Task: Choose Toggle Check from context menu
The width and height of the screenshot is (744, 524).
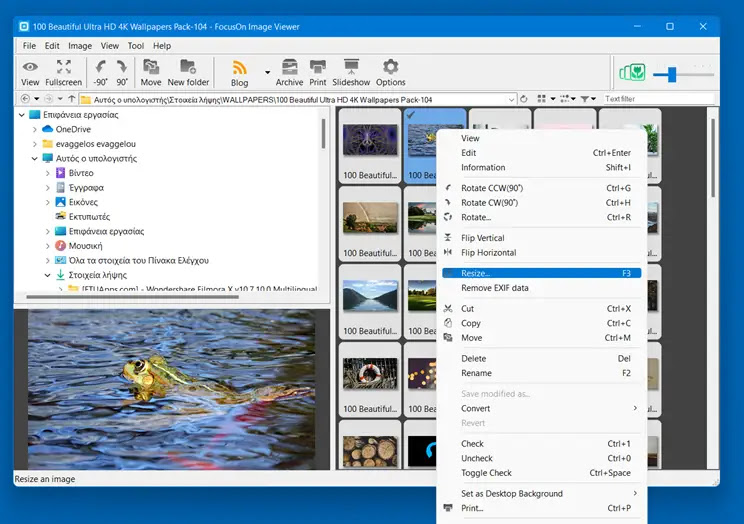Action: point(541,473)
